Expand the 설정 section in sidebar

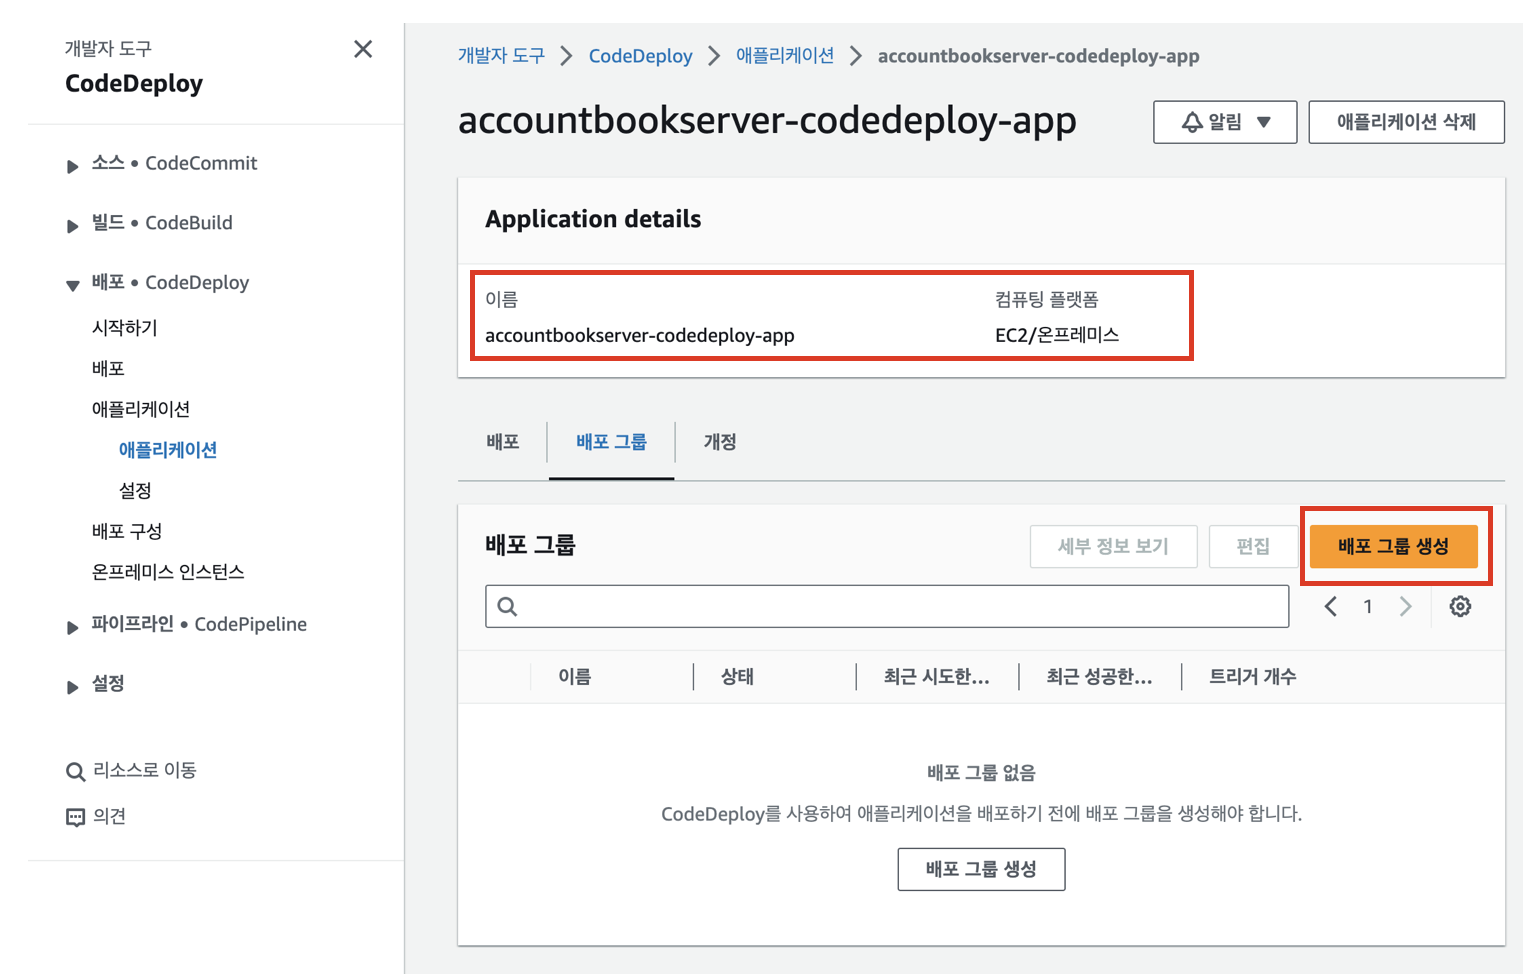click(72, 687)
